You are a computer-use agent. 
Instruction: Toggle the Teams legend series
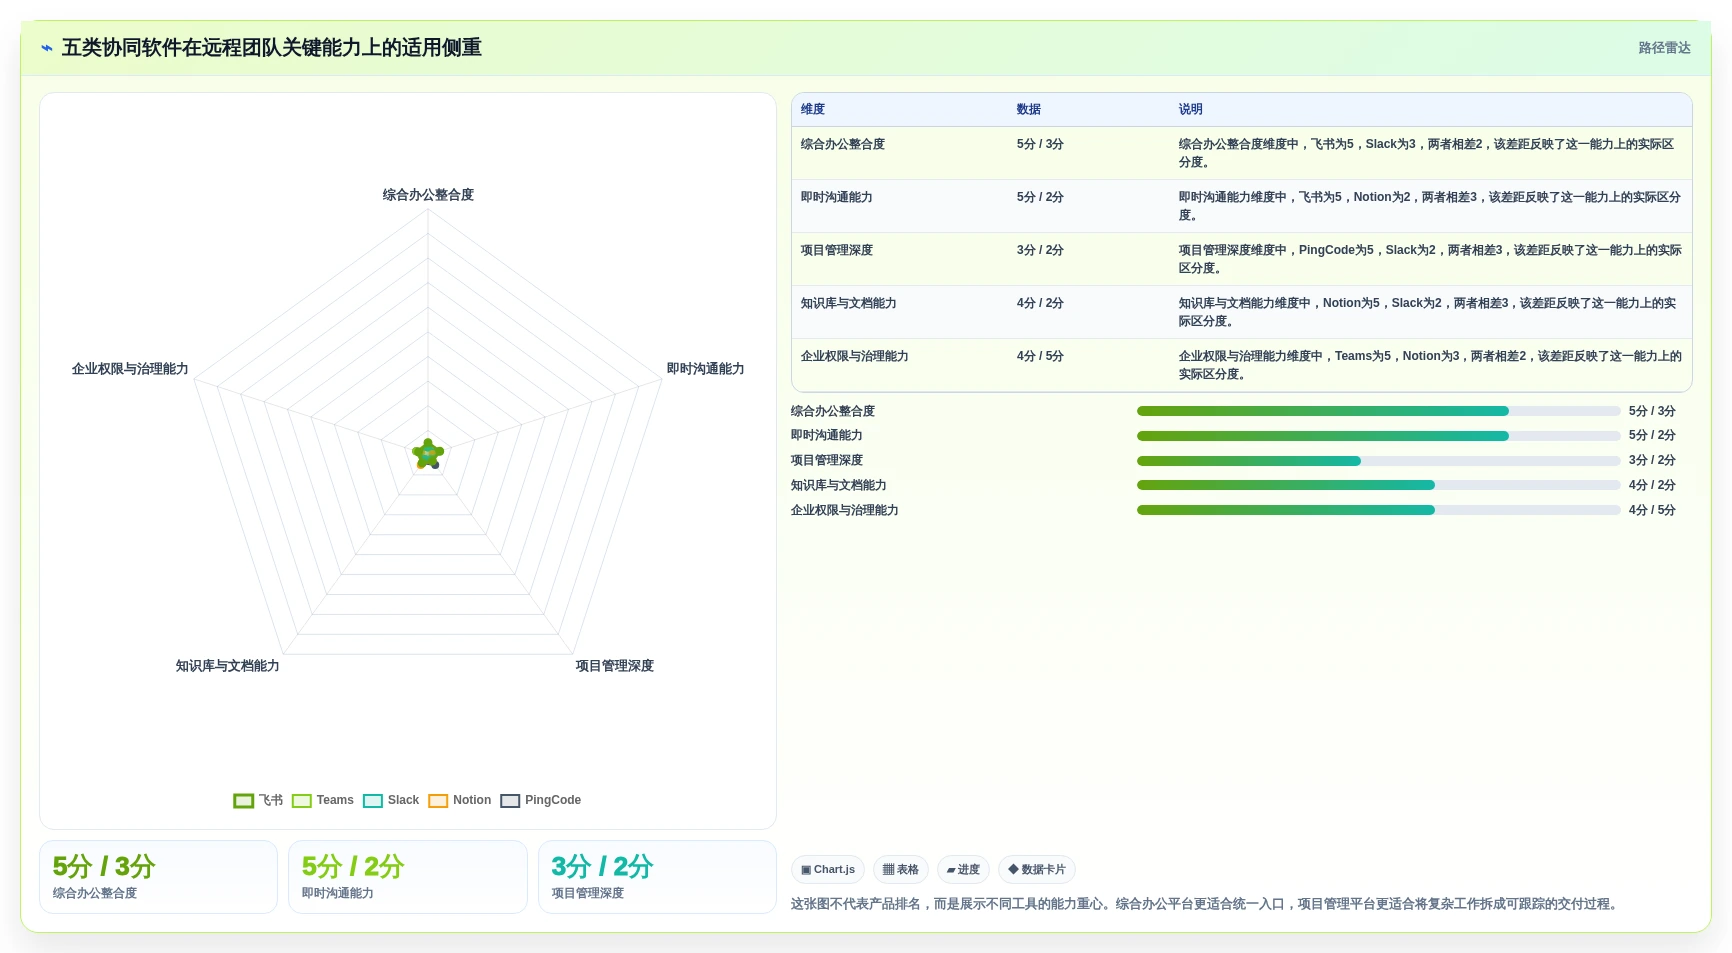coord(323,800)
